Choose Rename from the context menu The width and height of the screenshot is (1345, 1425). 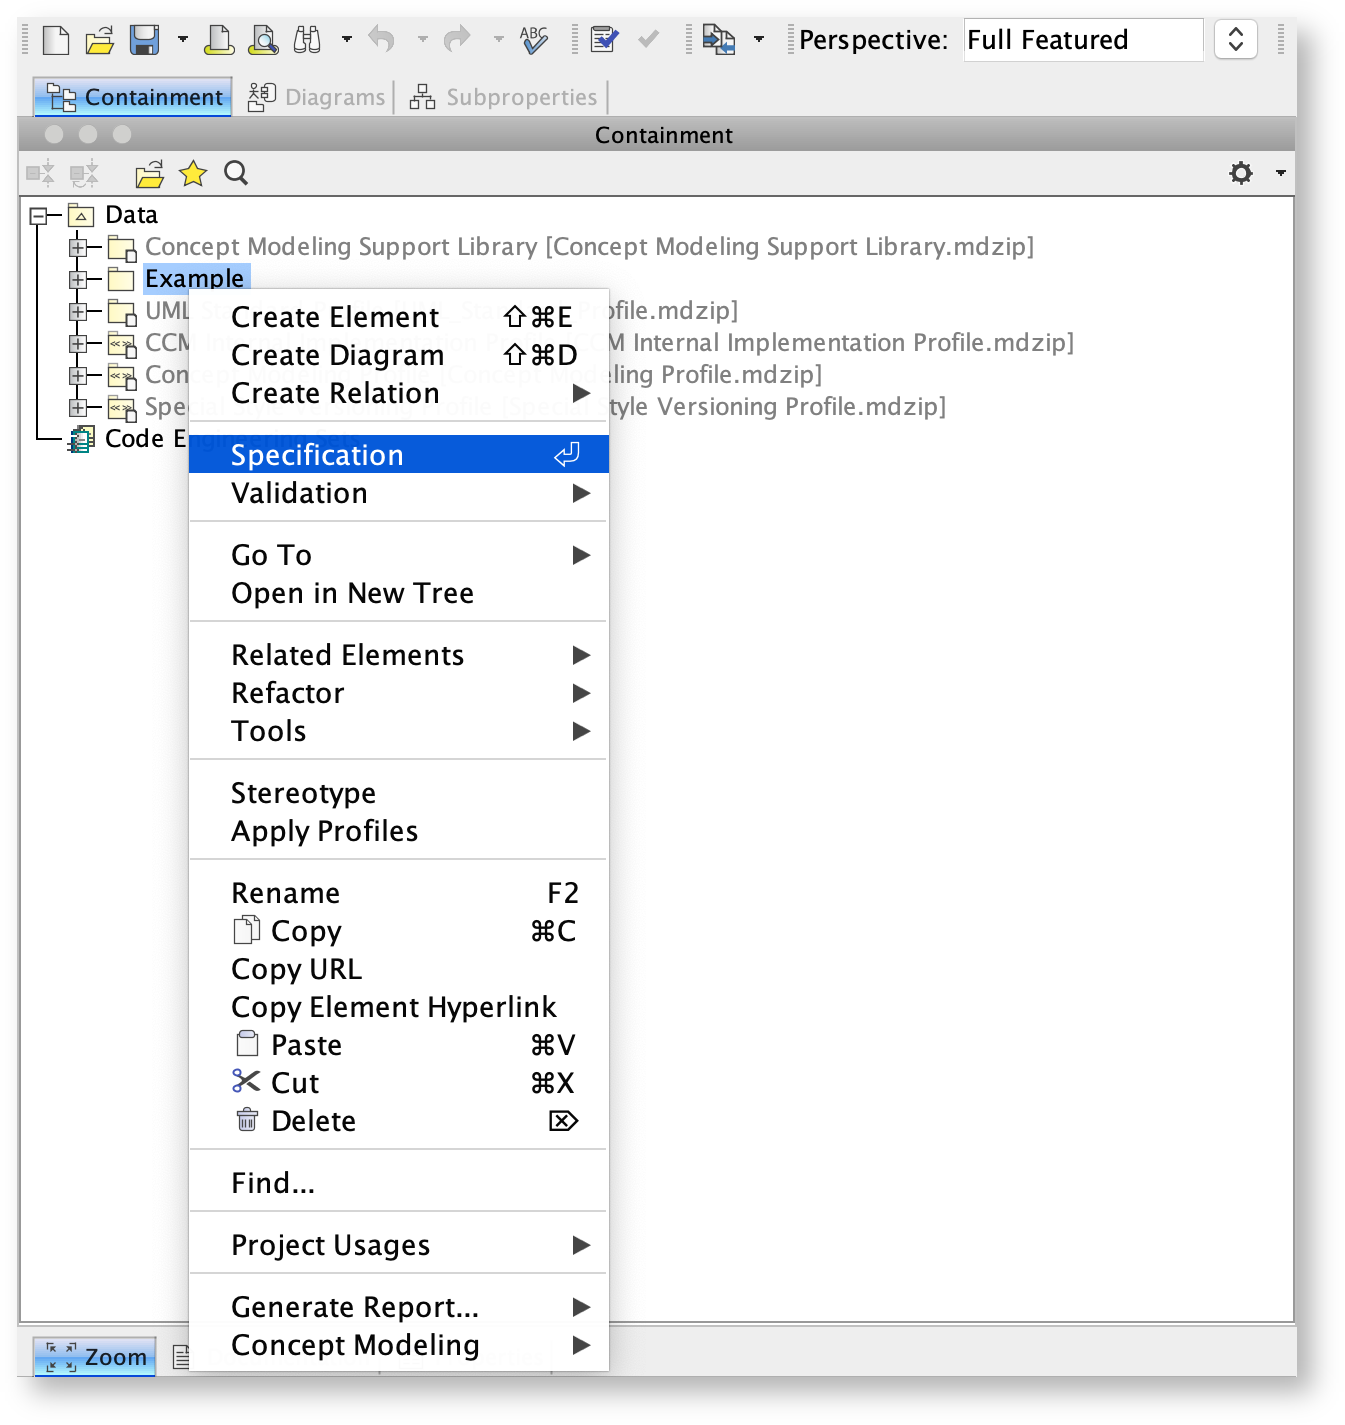(x=399, y=893)
